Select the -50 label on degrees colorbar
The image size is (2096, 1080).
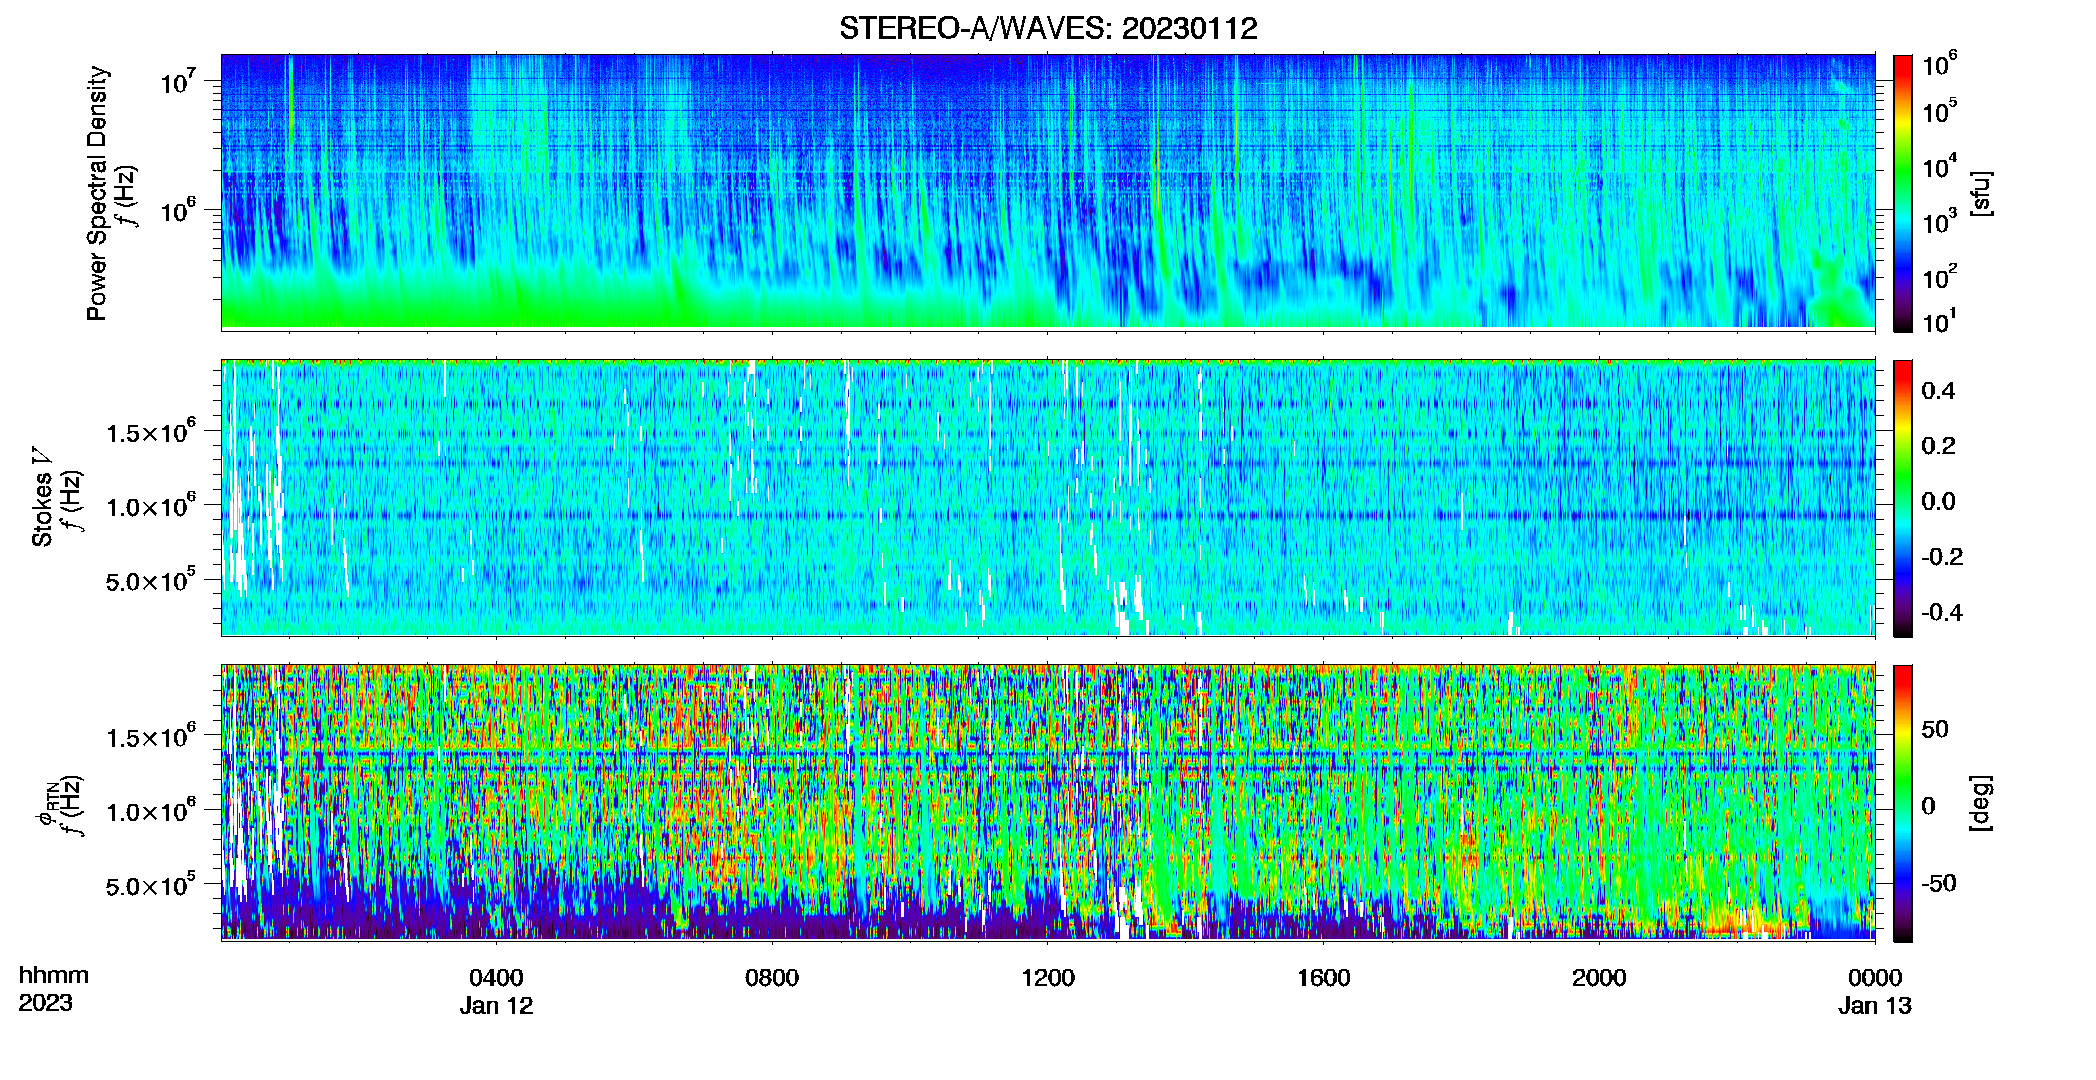1938,883
